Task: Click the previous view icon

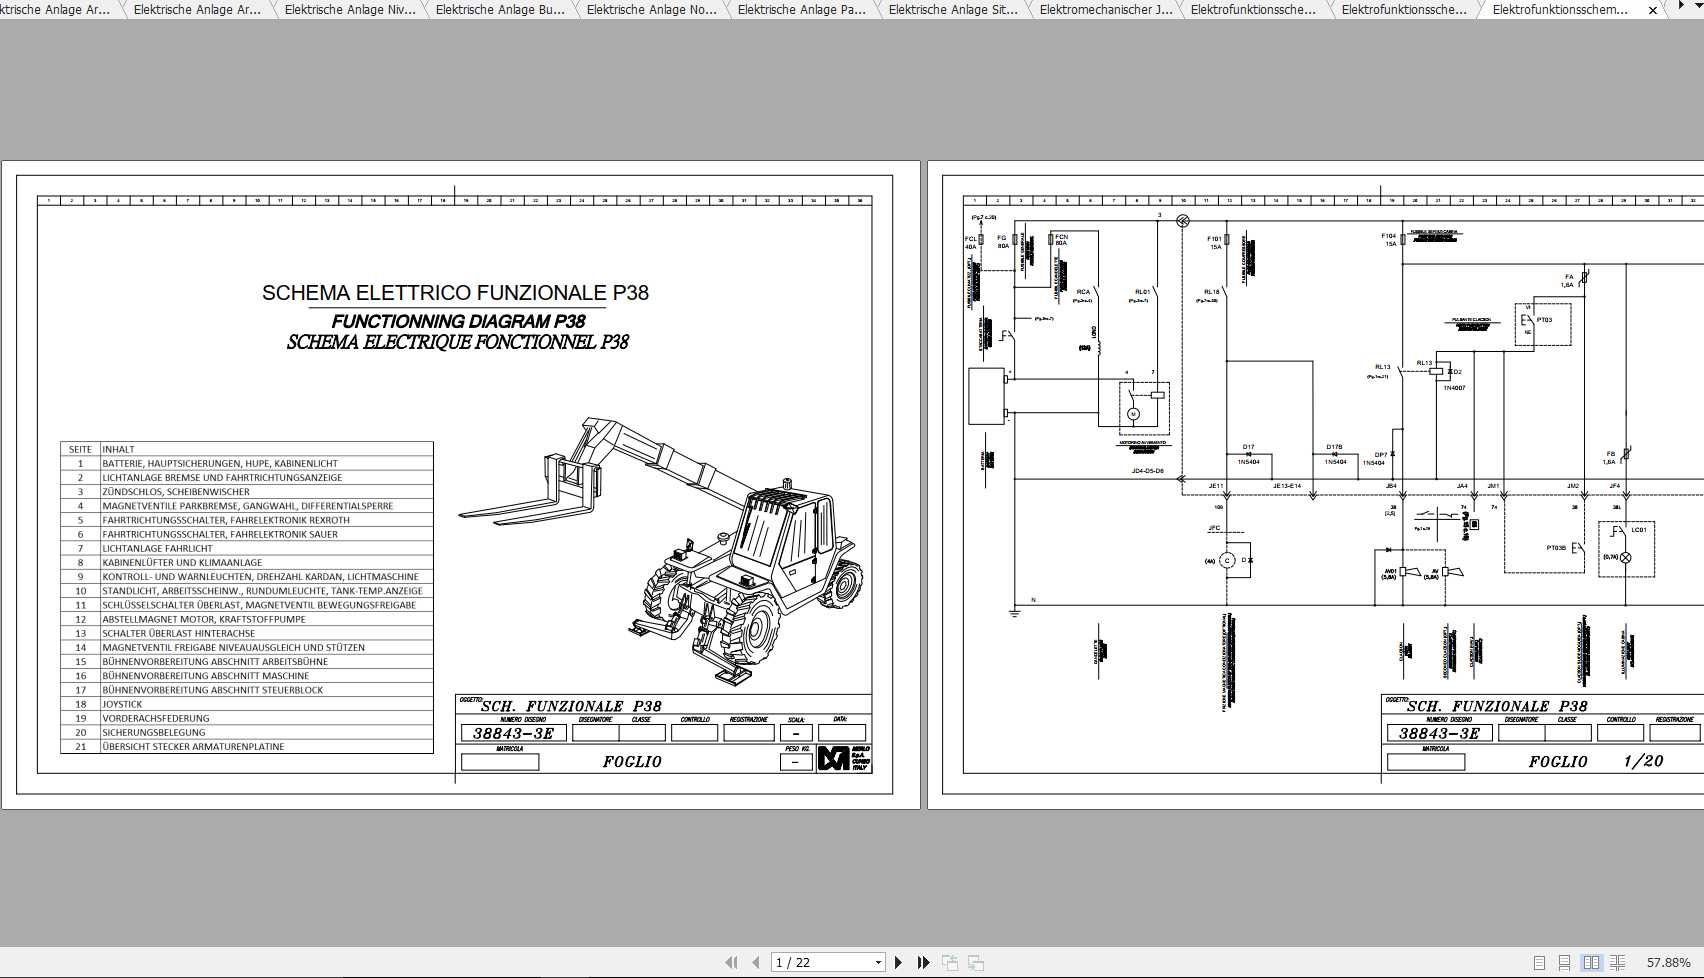Action: (950, 962)
